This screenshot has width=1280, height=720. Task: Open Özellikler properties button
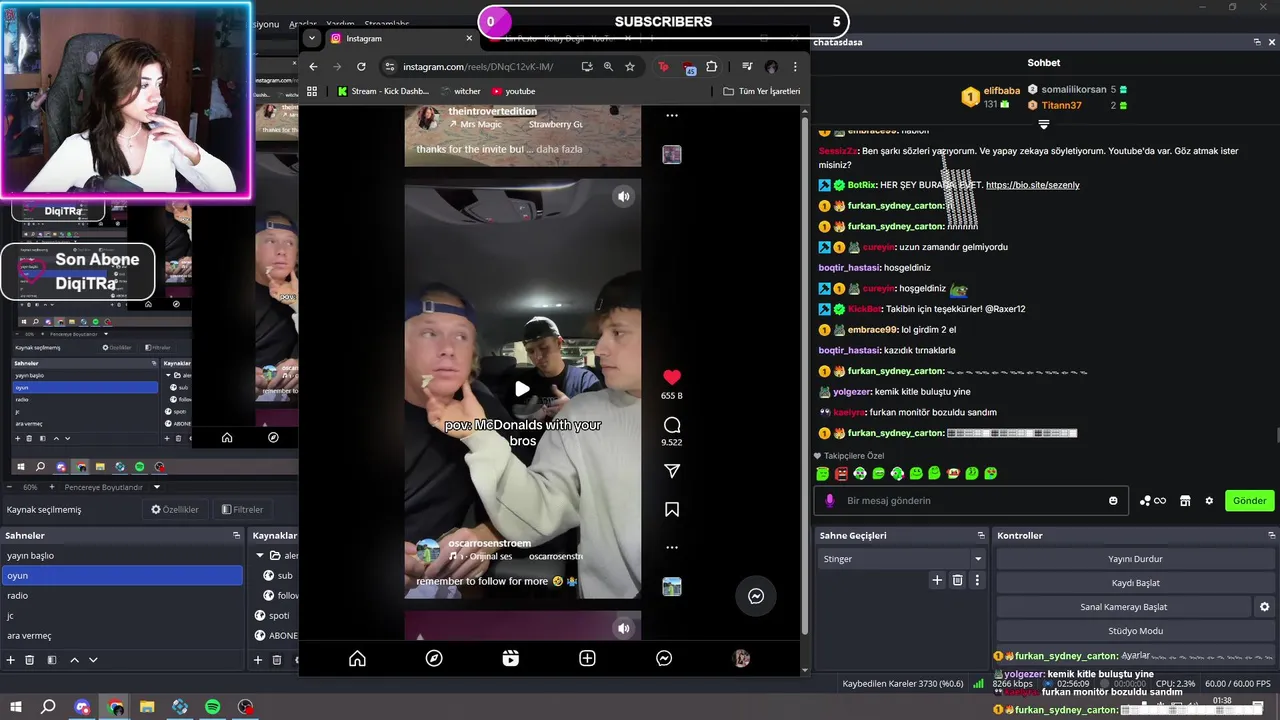[175, 509]
